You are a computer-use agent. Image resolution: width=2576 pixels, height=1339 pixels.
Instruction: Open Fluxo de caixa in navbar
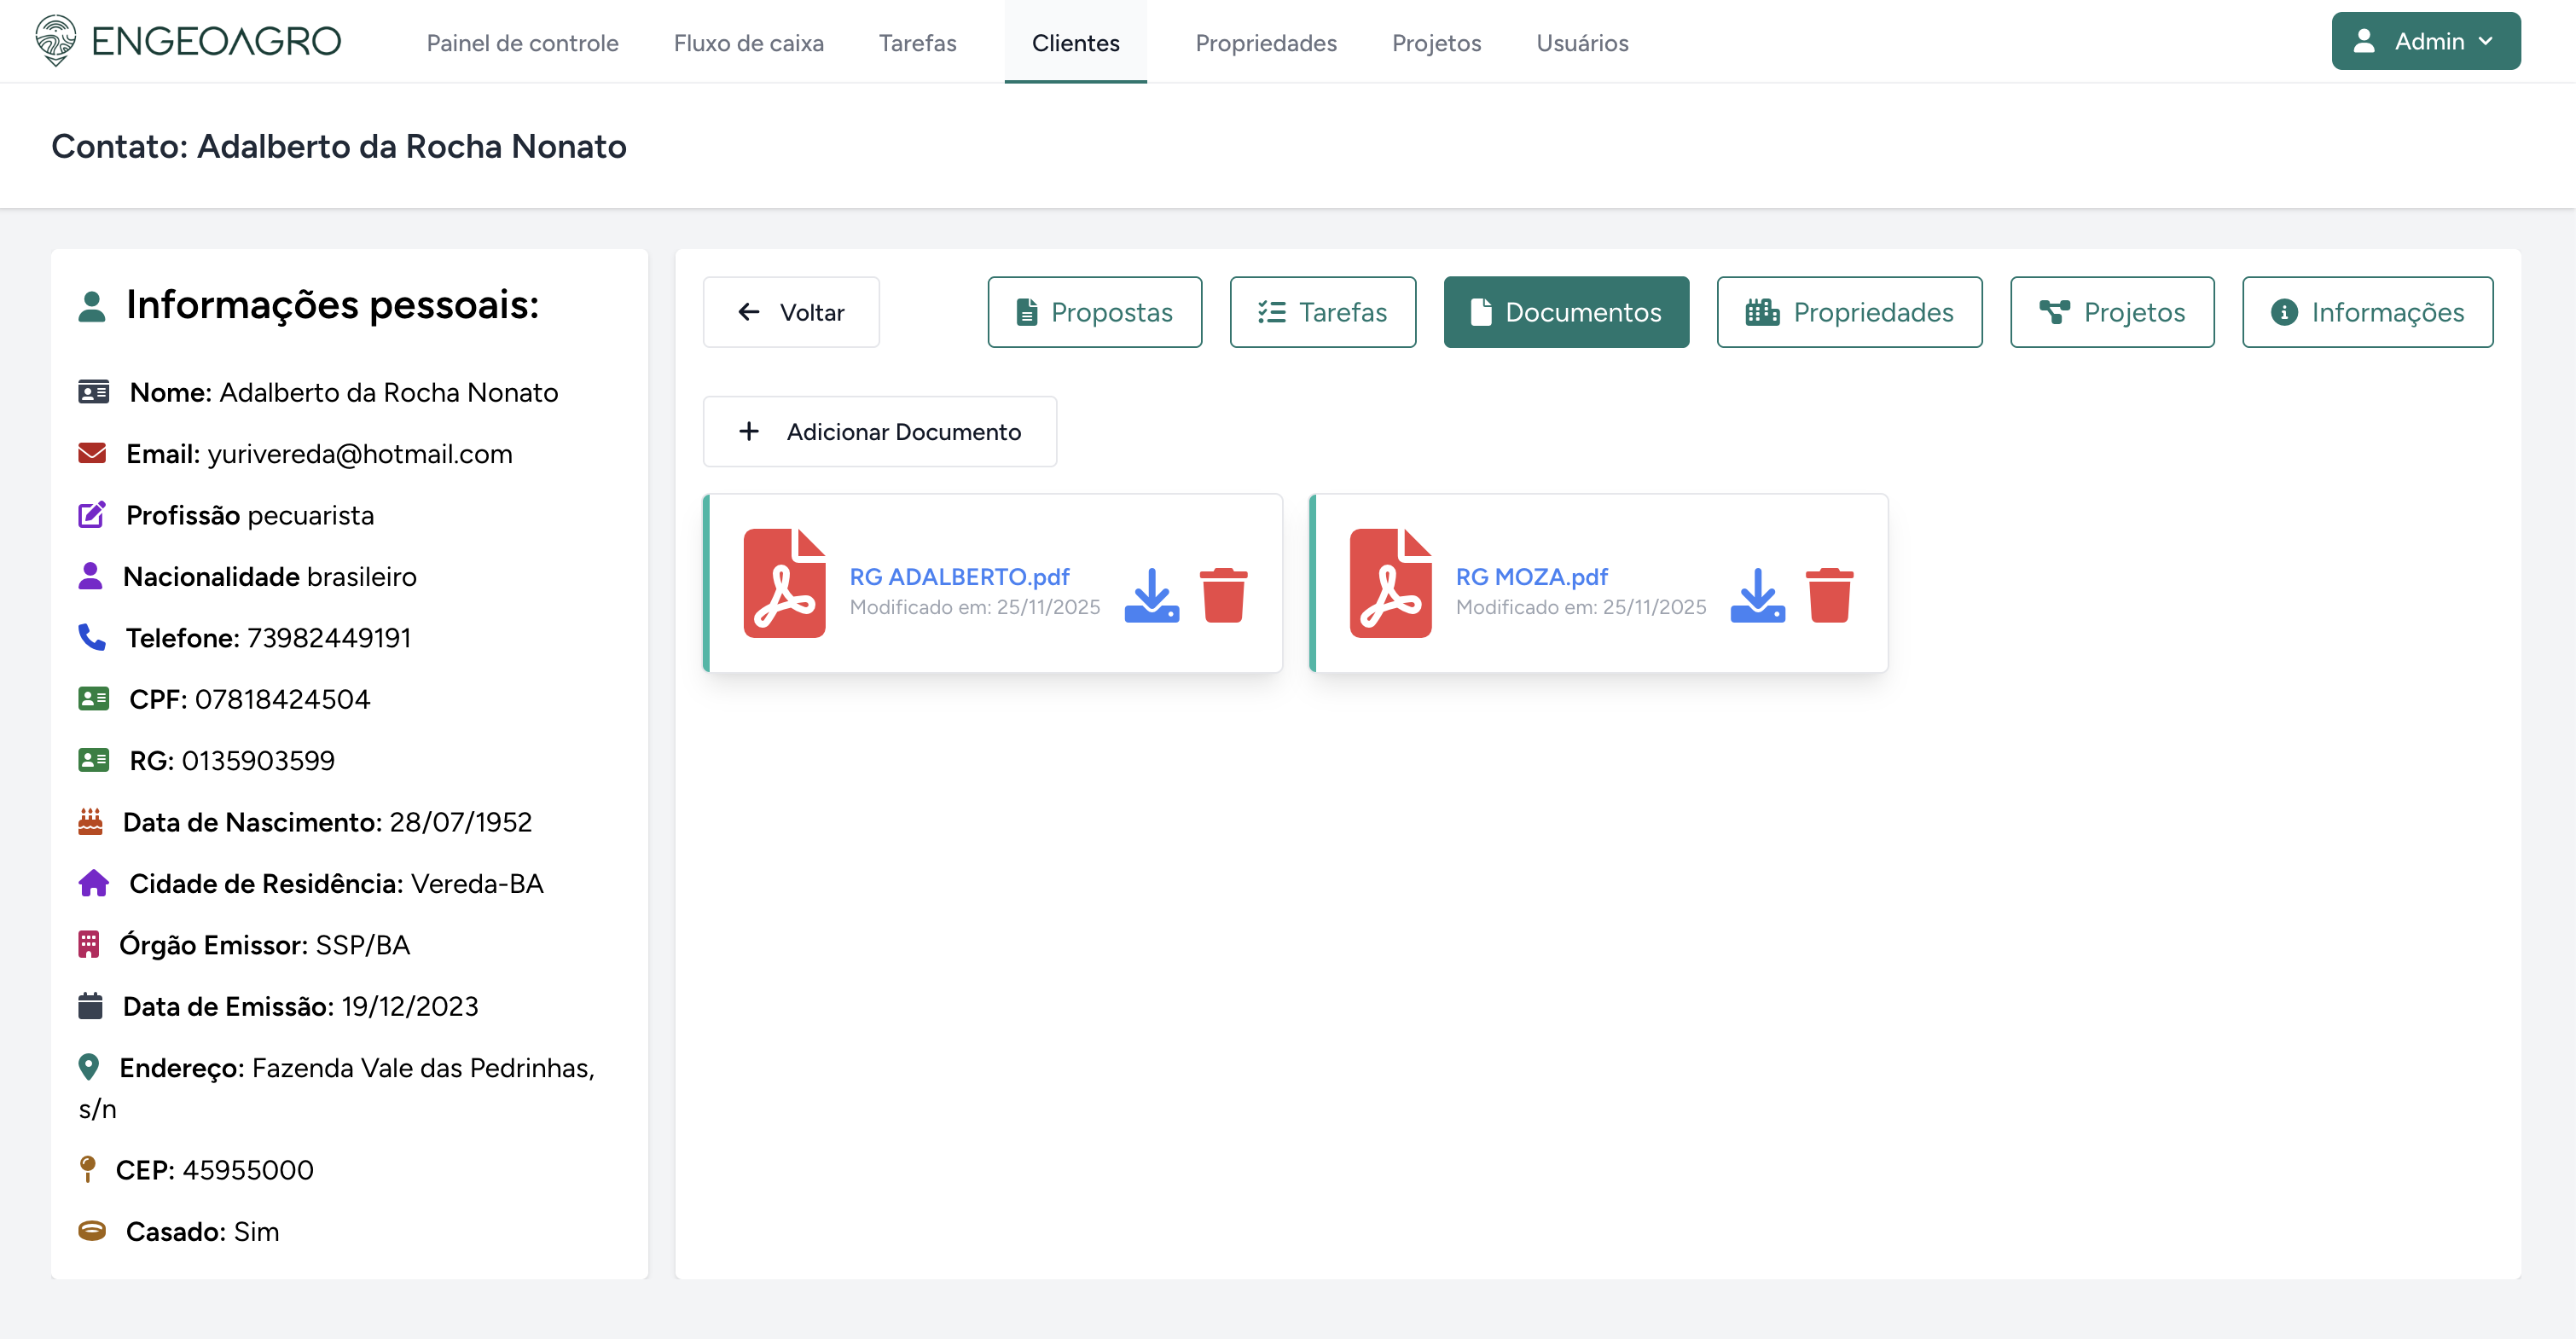(x=748, y=43)
